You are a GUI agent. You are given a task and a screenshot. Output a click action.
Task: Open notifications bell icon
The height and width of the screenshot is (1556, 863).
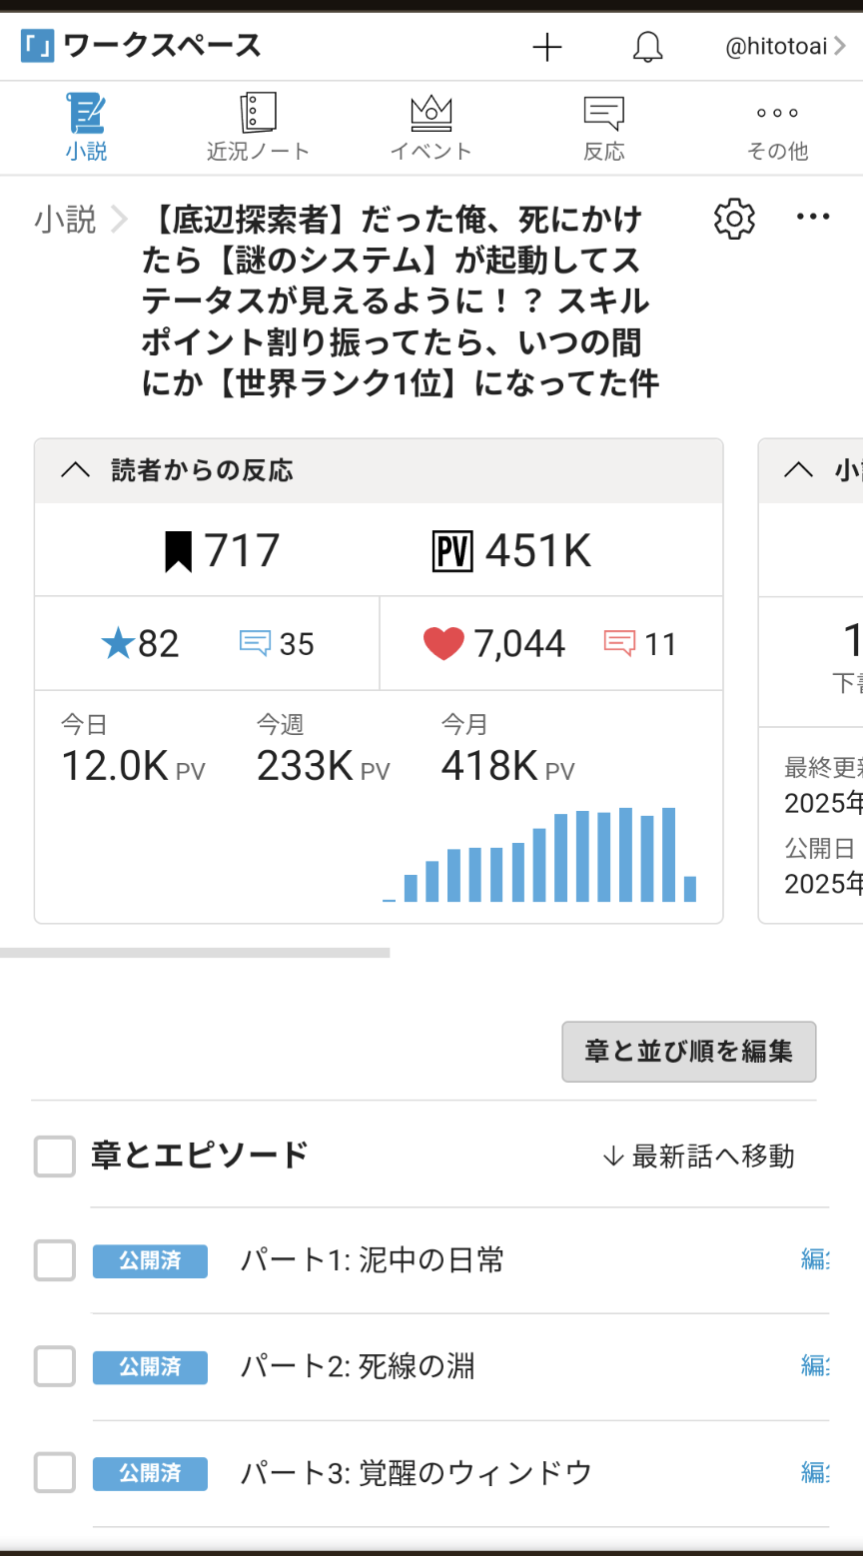(x=648, y=47)
